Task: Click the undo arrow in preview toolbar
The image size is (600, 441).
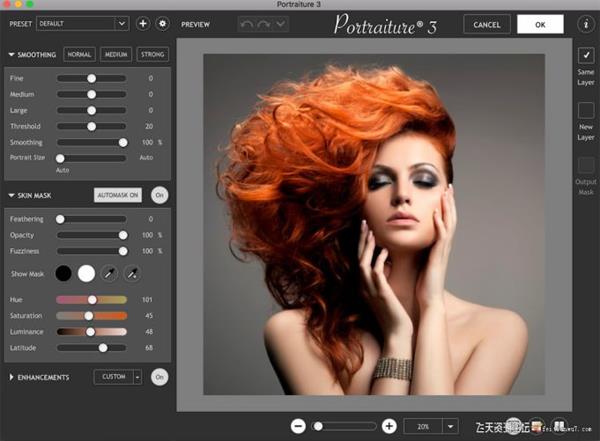Action: click(x=247, y=23)
